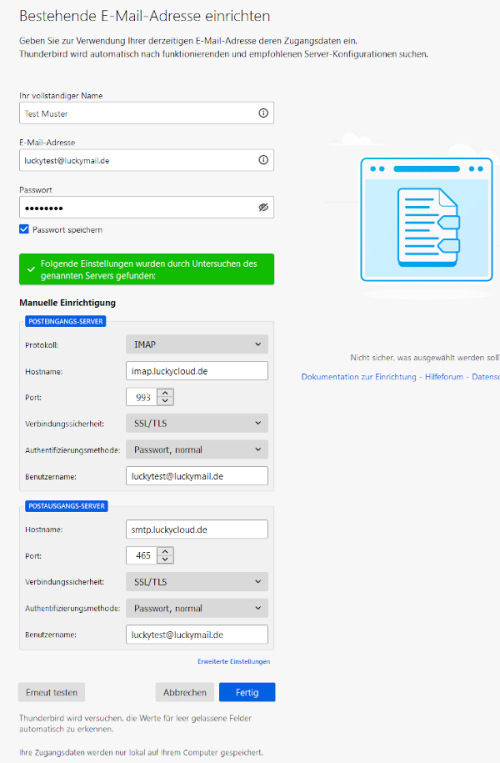Increase incoming port 993 with up arrow

[x=165, y=393]
